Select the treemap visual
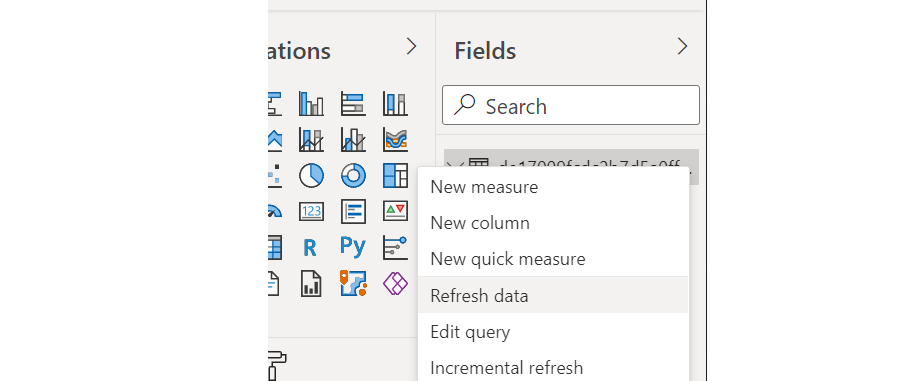Image resolution: width=906 pixels, height=381 pixels. [x=395, y=176]
